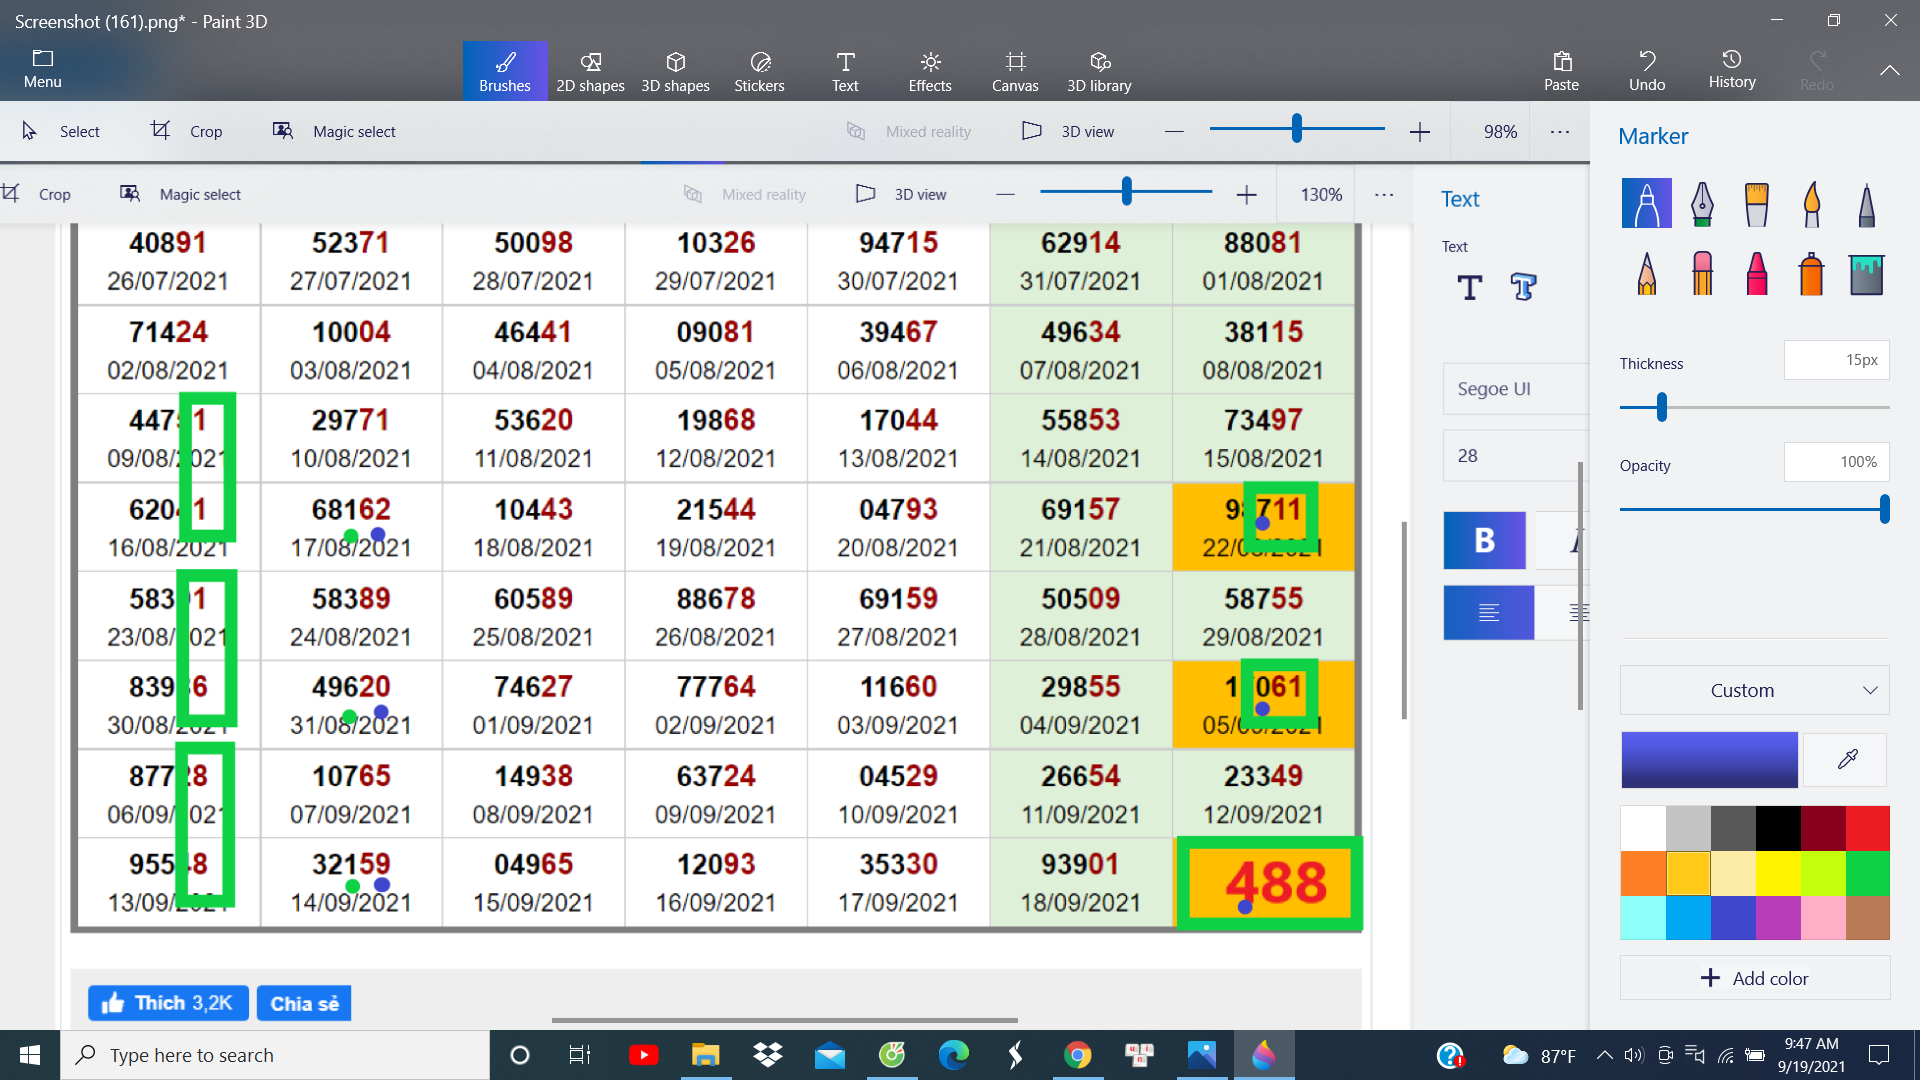This screenshot has width=1920, height=1080.
Task: Open the Menu button
Action: coord(42,70)
